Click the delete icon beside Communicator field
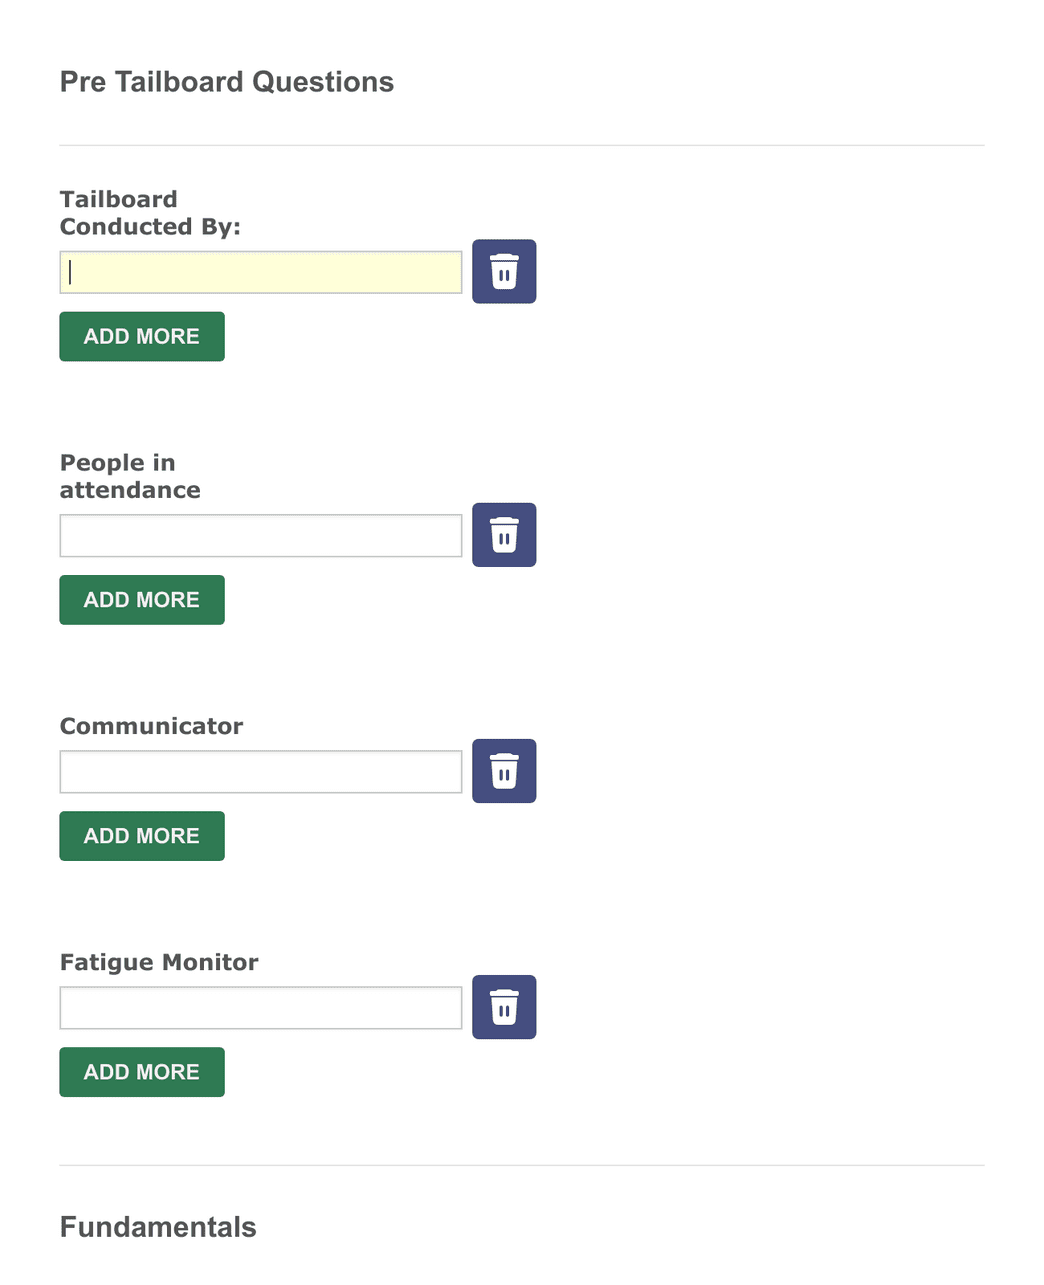This screenshot has height=1285, width=1044. click(504, 771)
